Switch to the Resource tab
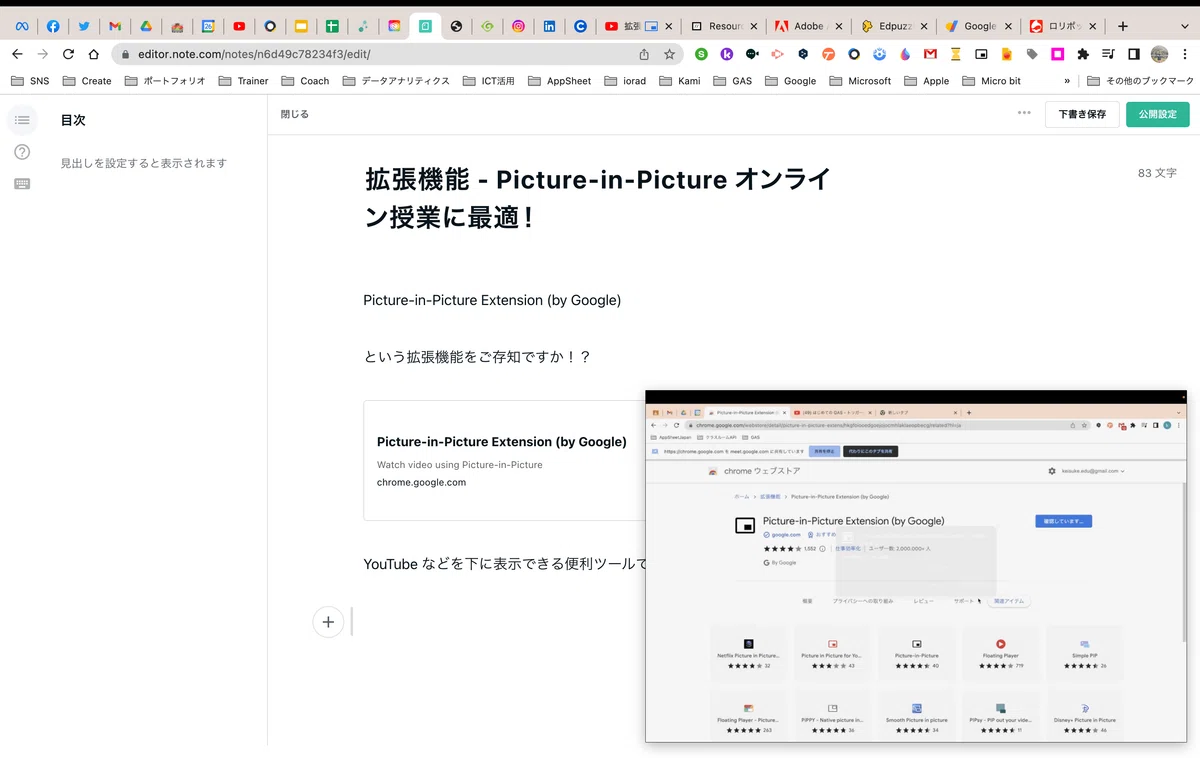This screenshot has width=1200, height=758. (722, 26)
